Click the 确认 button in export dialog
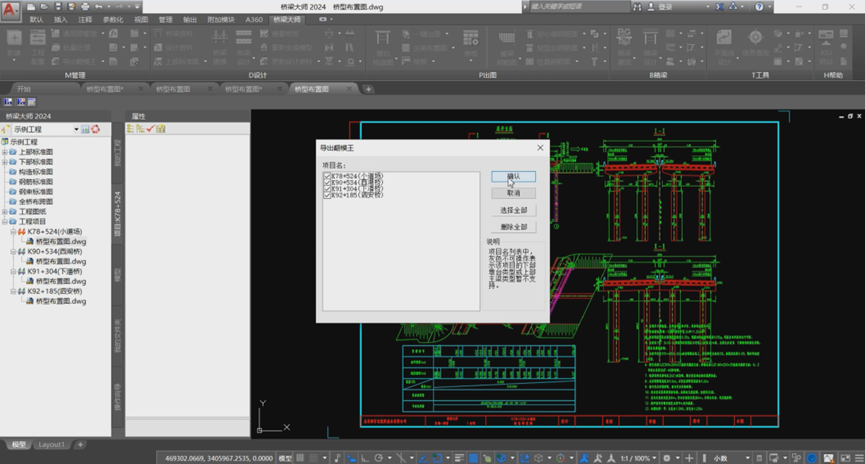This screenshot has height=464, width=865. point(513,177)
